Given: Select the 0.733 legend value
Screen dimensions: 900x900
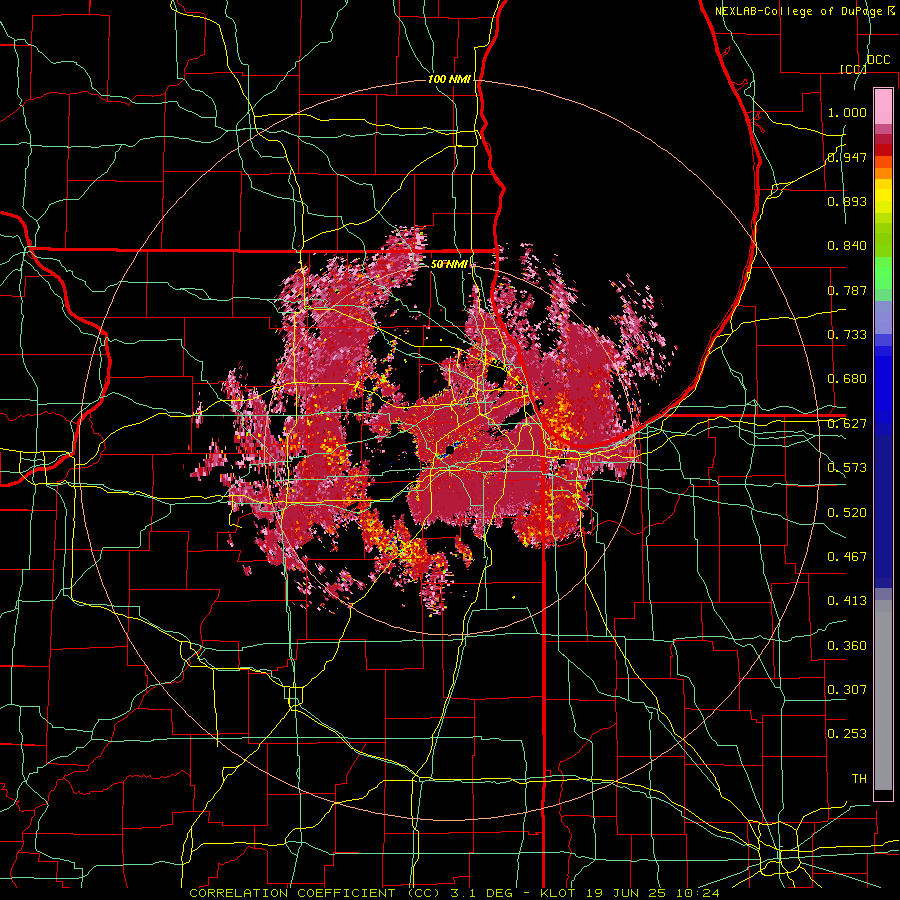Looking at the screenshot, I should pos(847,335).
